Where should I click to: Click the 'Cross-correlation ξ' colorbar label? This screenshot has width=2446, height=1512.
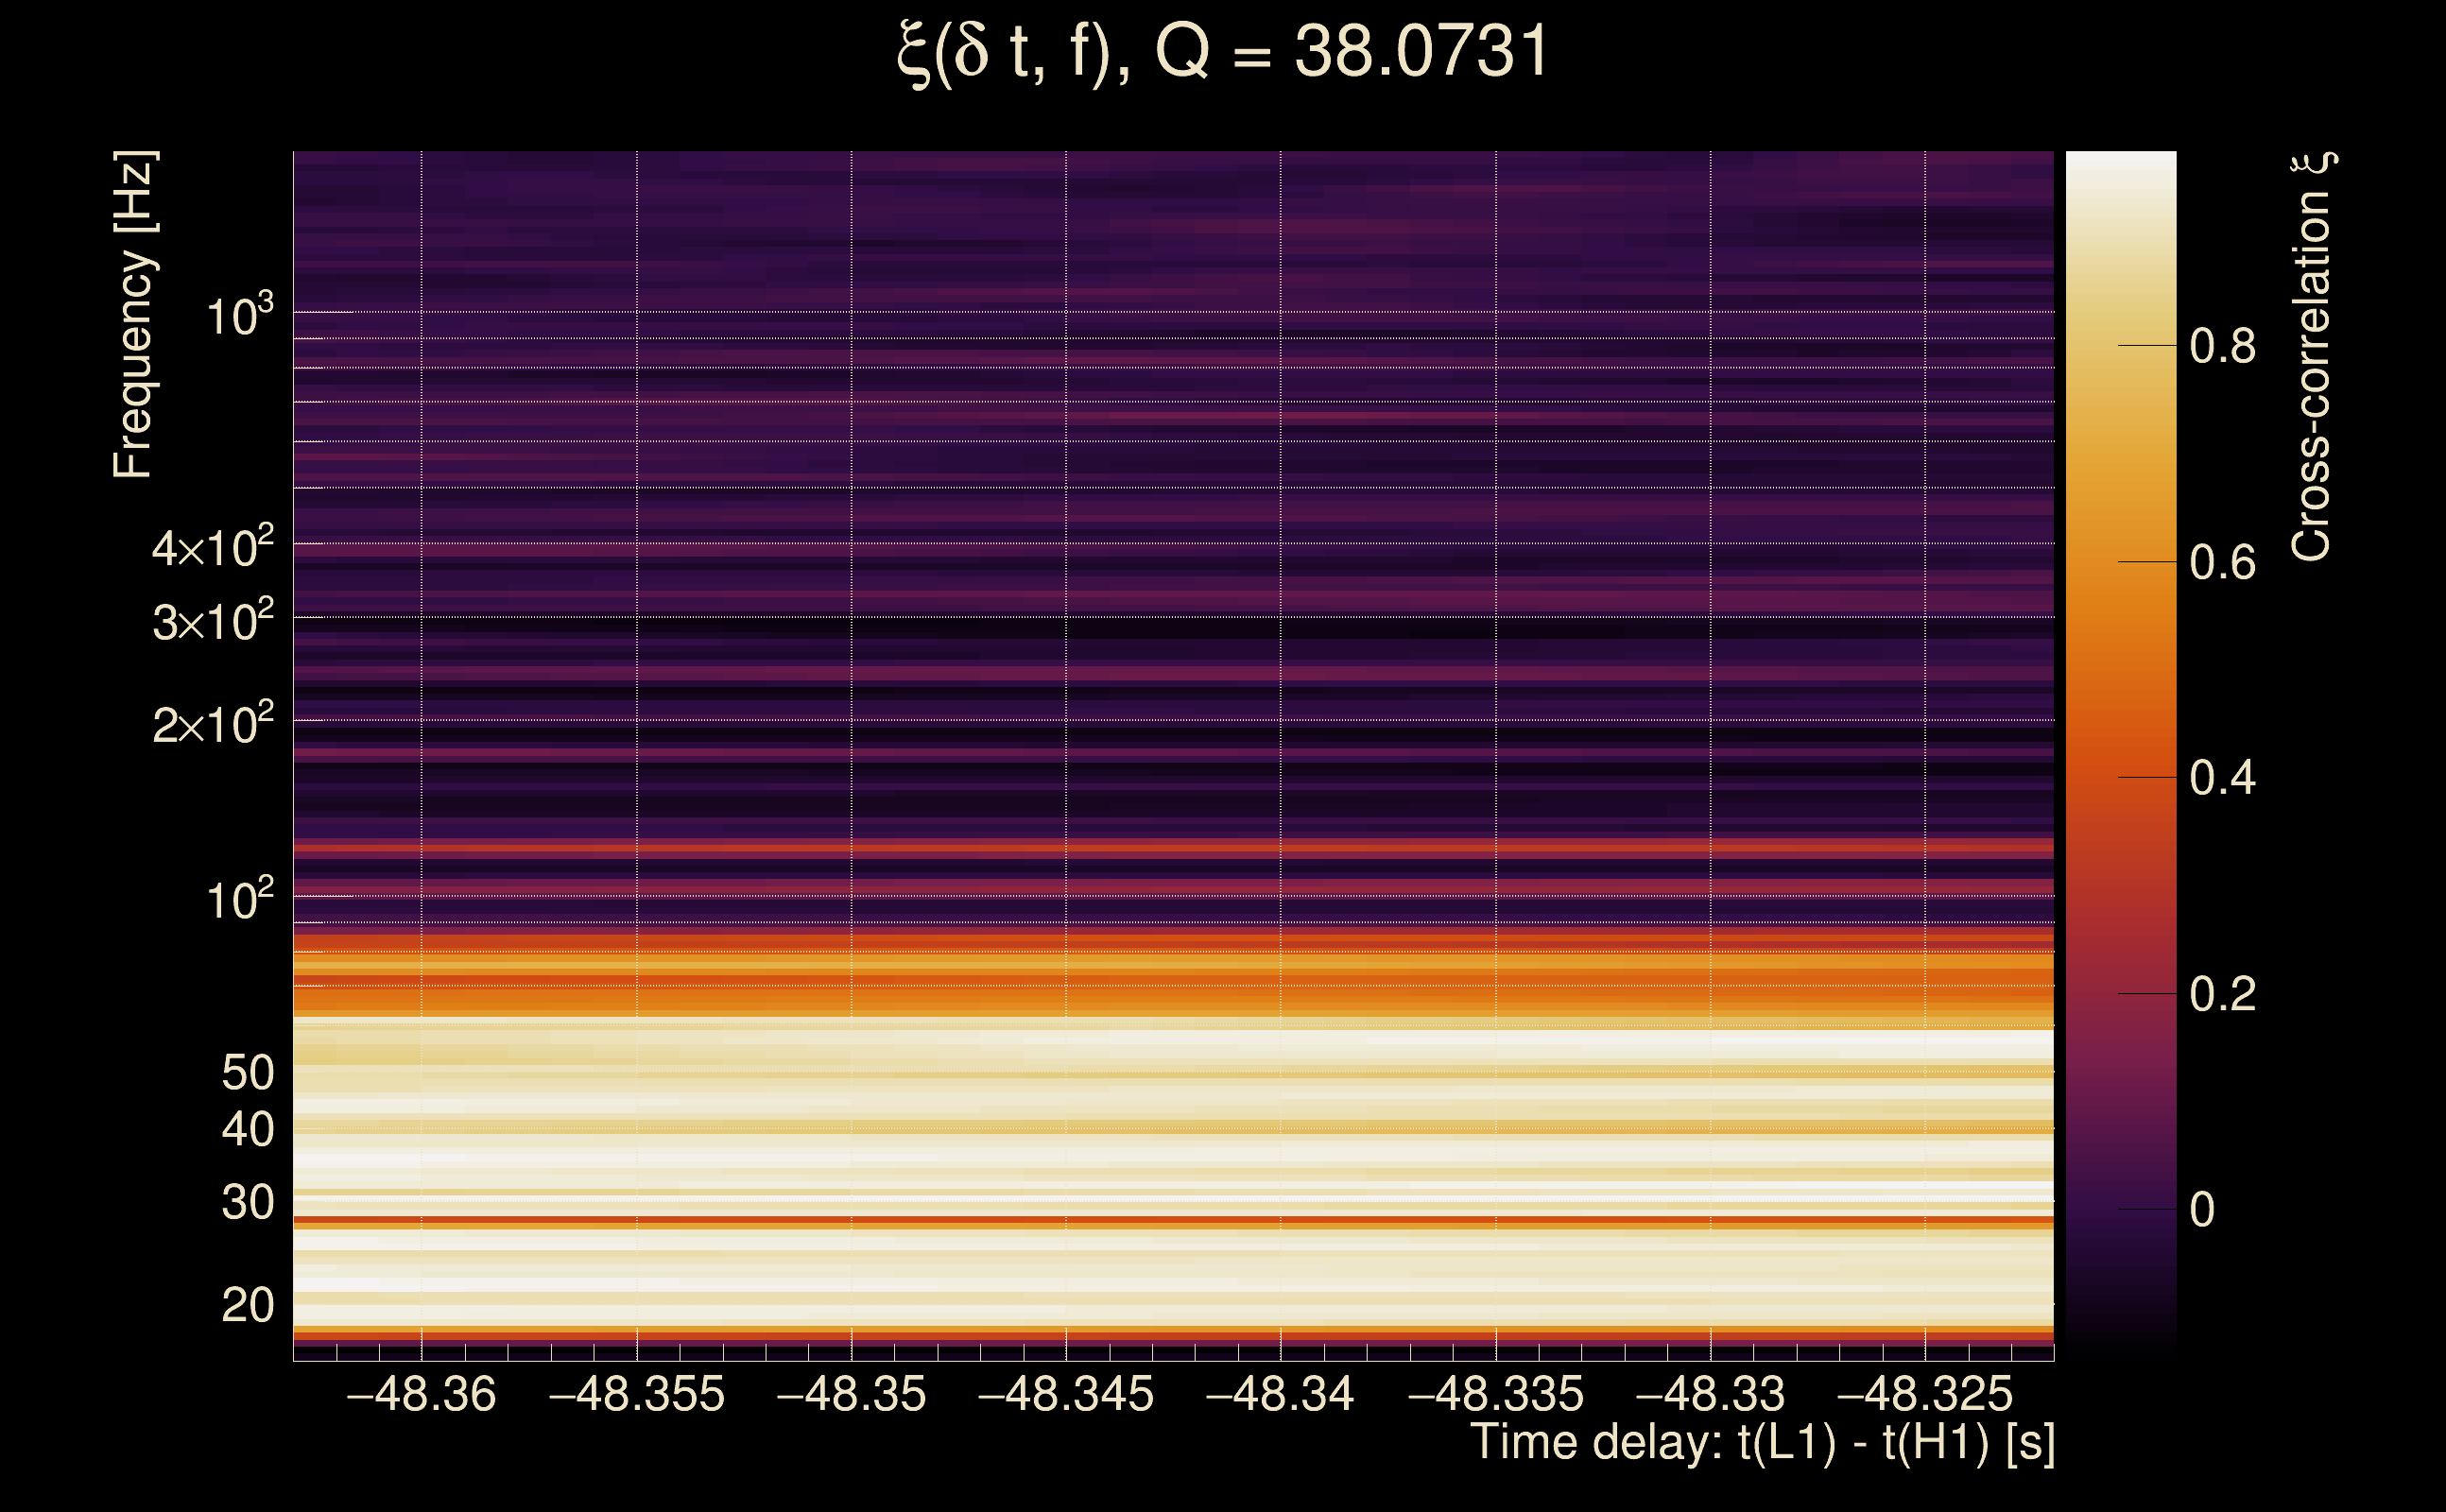[2312, 357]
